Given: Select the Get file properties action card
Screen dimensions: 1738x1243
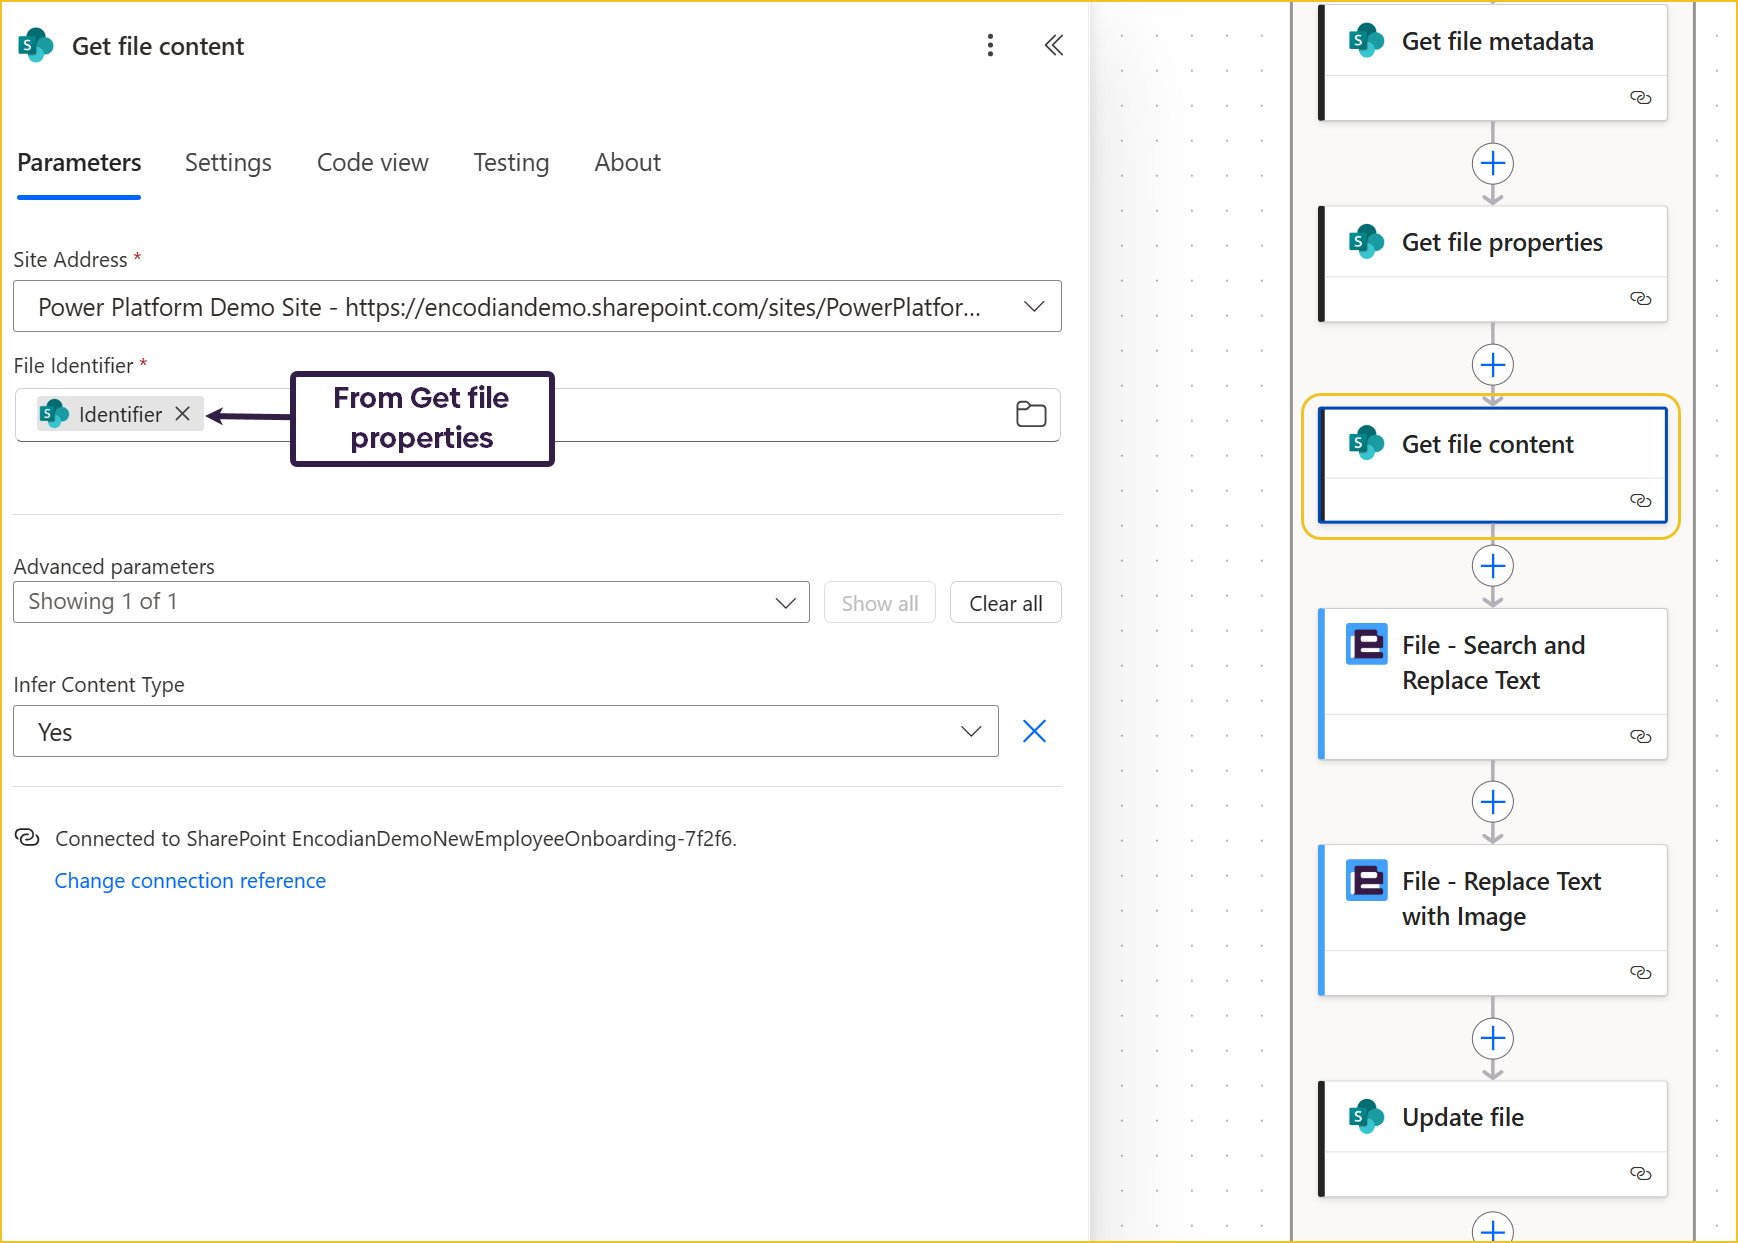Looking at the screenshot, I should point(1500,244).
